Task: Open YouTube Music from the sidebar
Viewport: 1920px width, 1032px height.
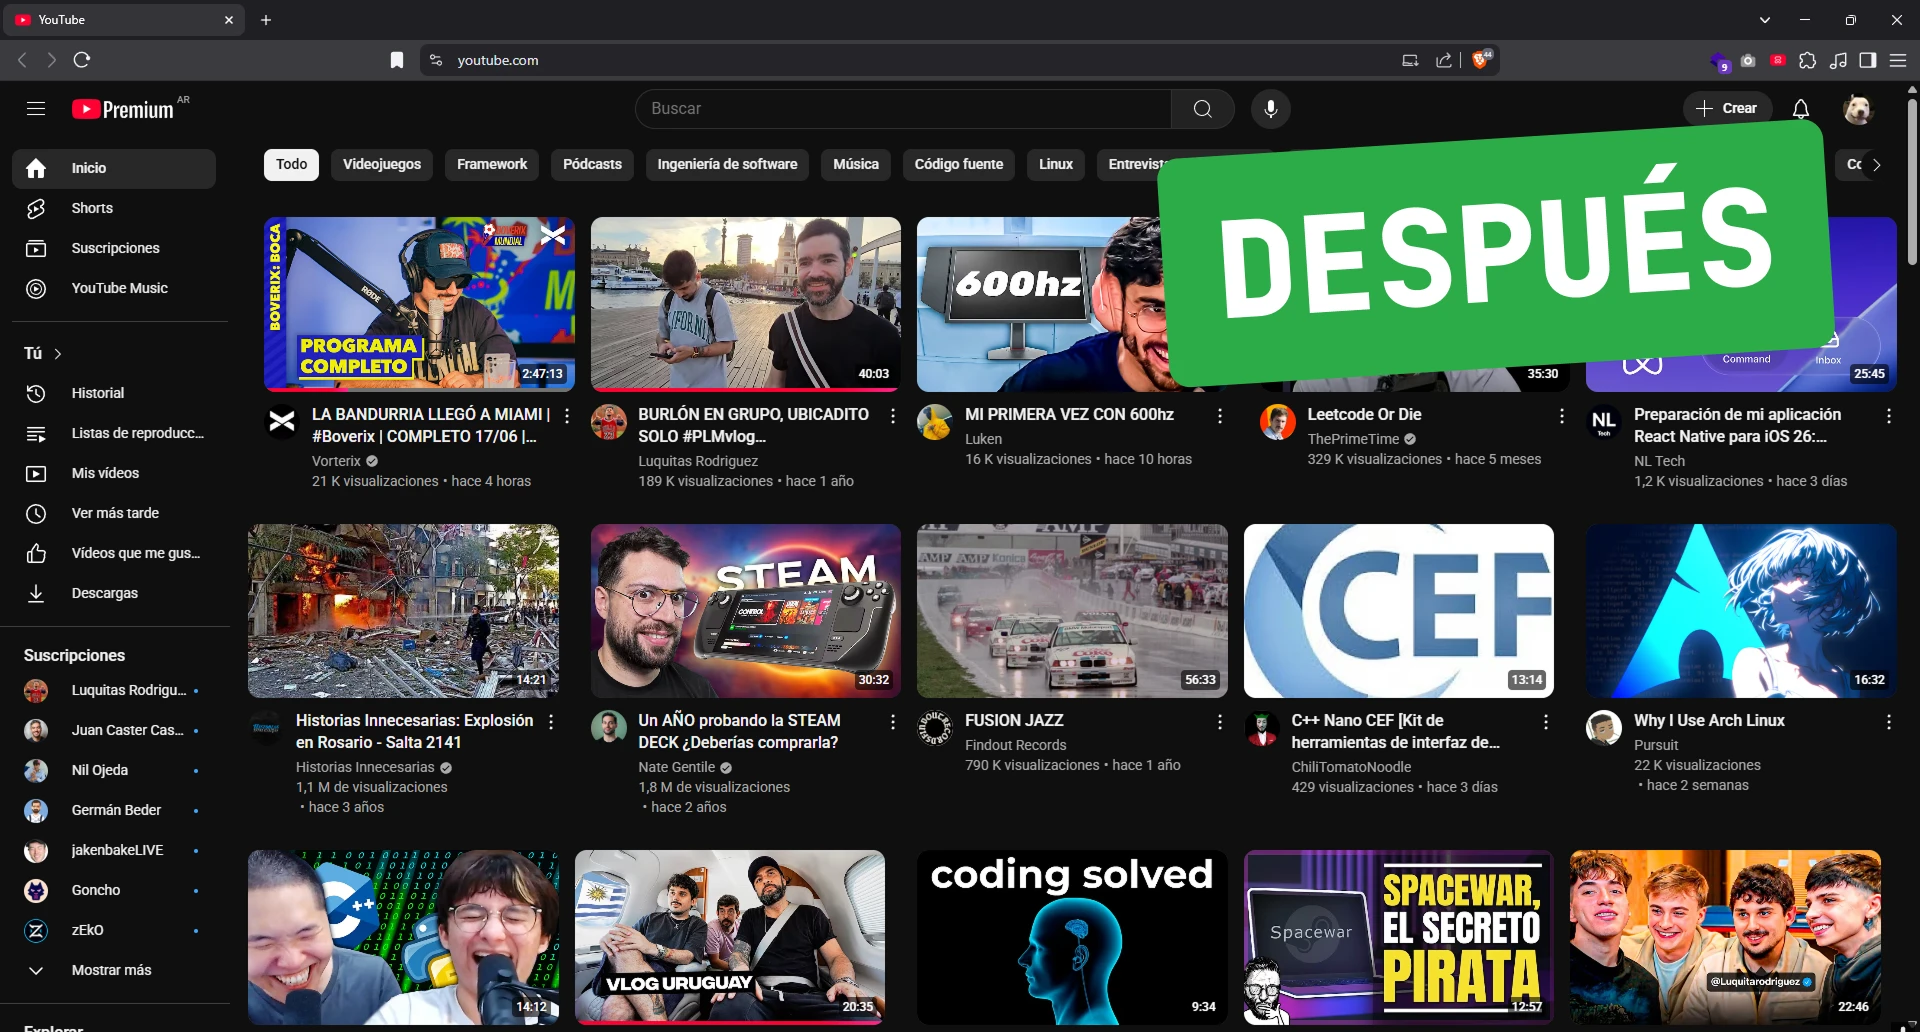Action: point(121,288)
